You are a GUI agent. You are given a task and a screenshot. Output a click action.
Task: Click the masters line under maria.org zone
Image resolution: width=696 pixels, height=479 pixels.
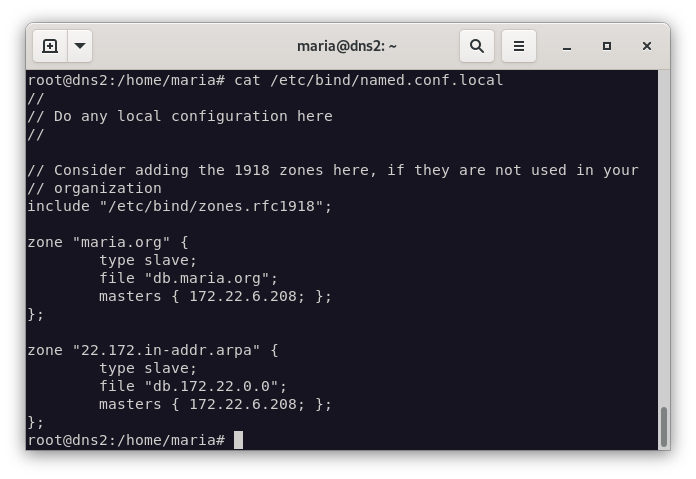215,296
